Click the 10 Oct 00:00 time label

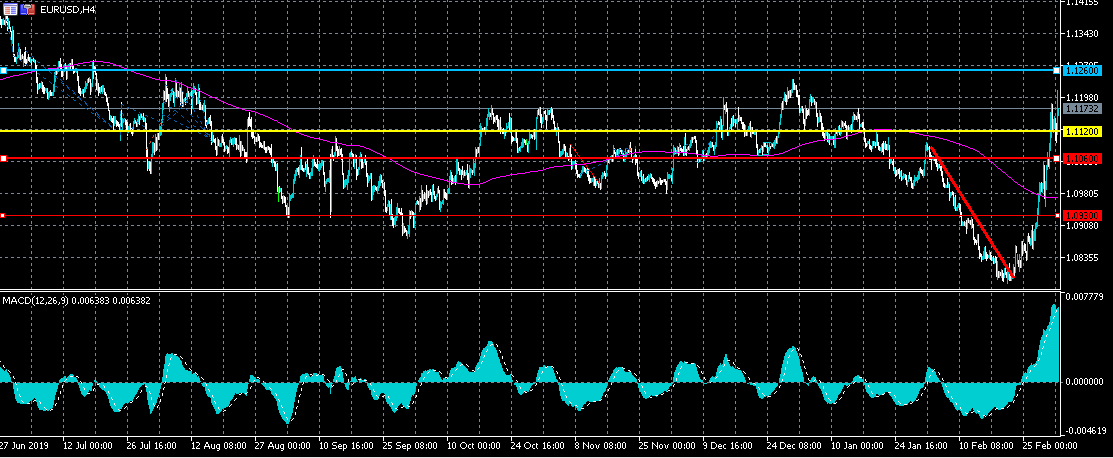473,444
